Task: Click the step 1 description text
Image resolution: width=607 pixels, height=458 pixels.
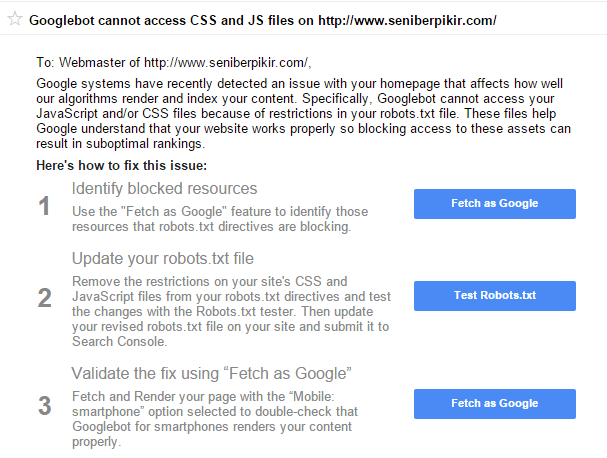Action: [x=220, y=219]
